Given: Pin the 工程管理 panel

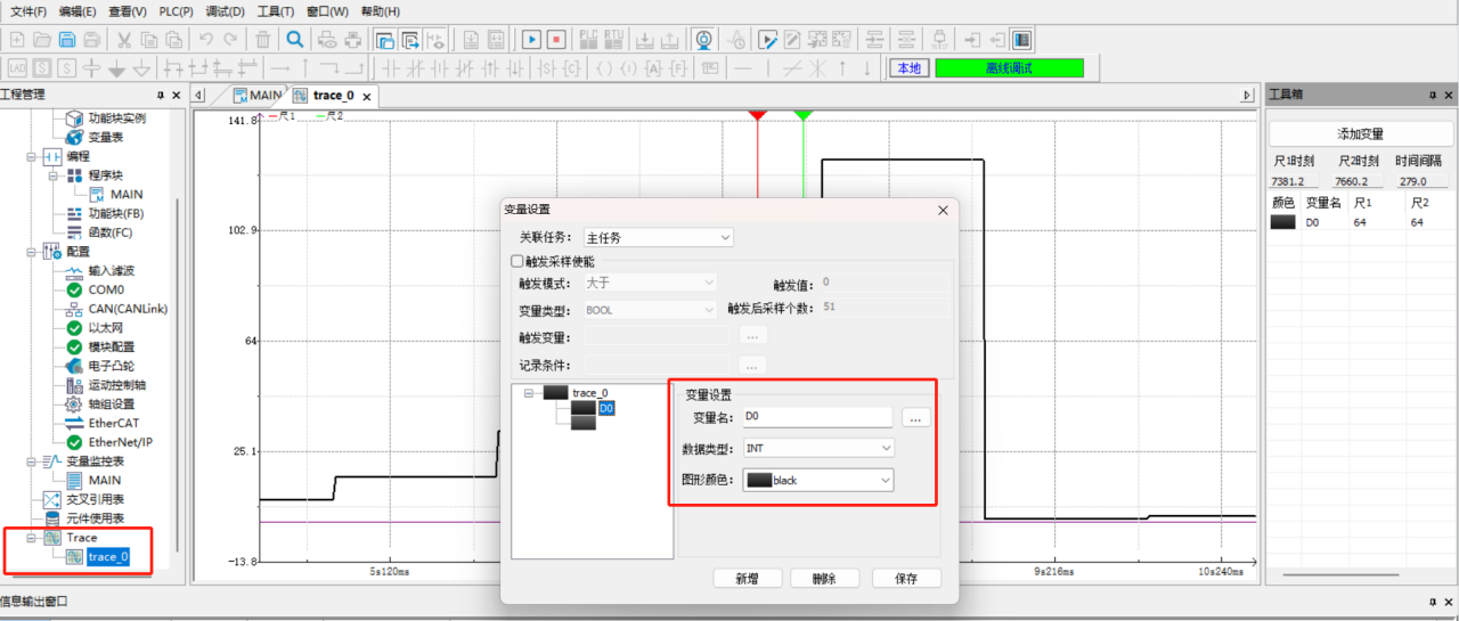Looking at the screenshot, I should coord(160,95).
